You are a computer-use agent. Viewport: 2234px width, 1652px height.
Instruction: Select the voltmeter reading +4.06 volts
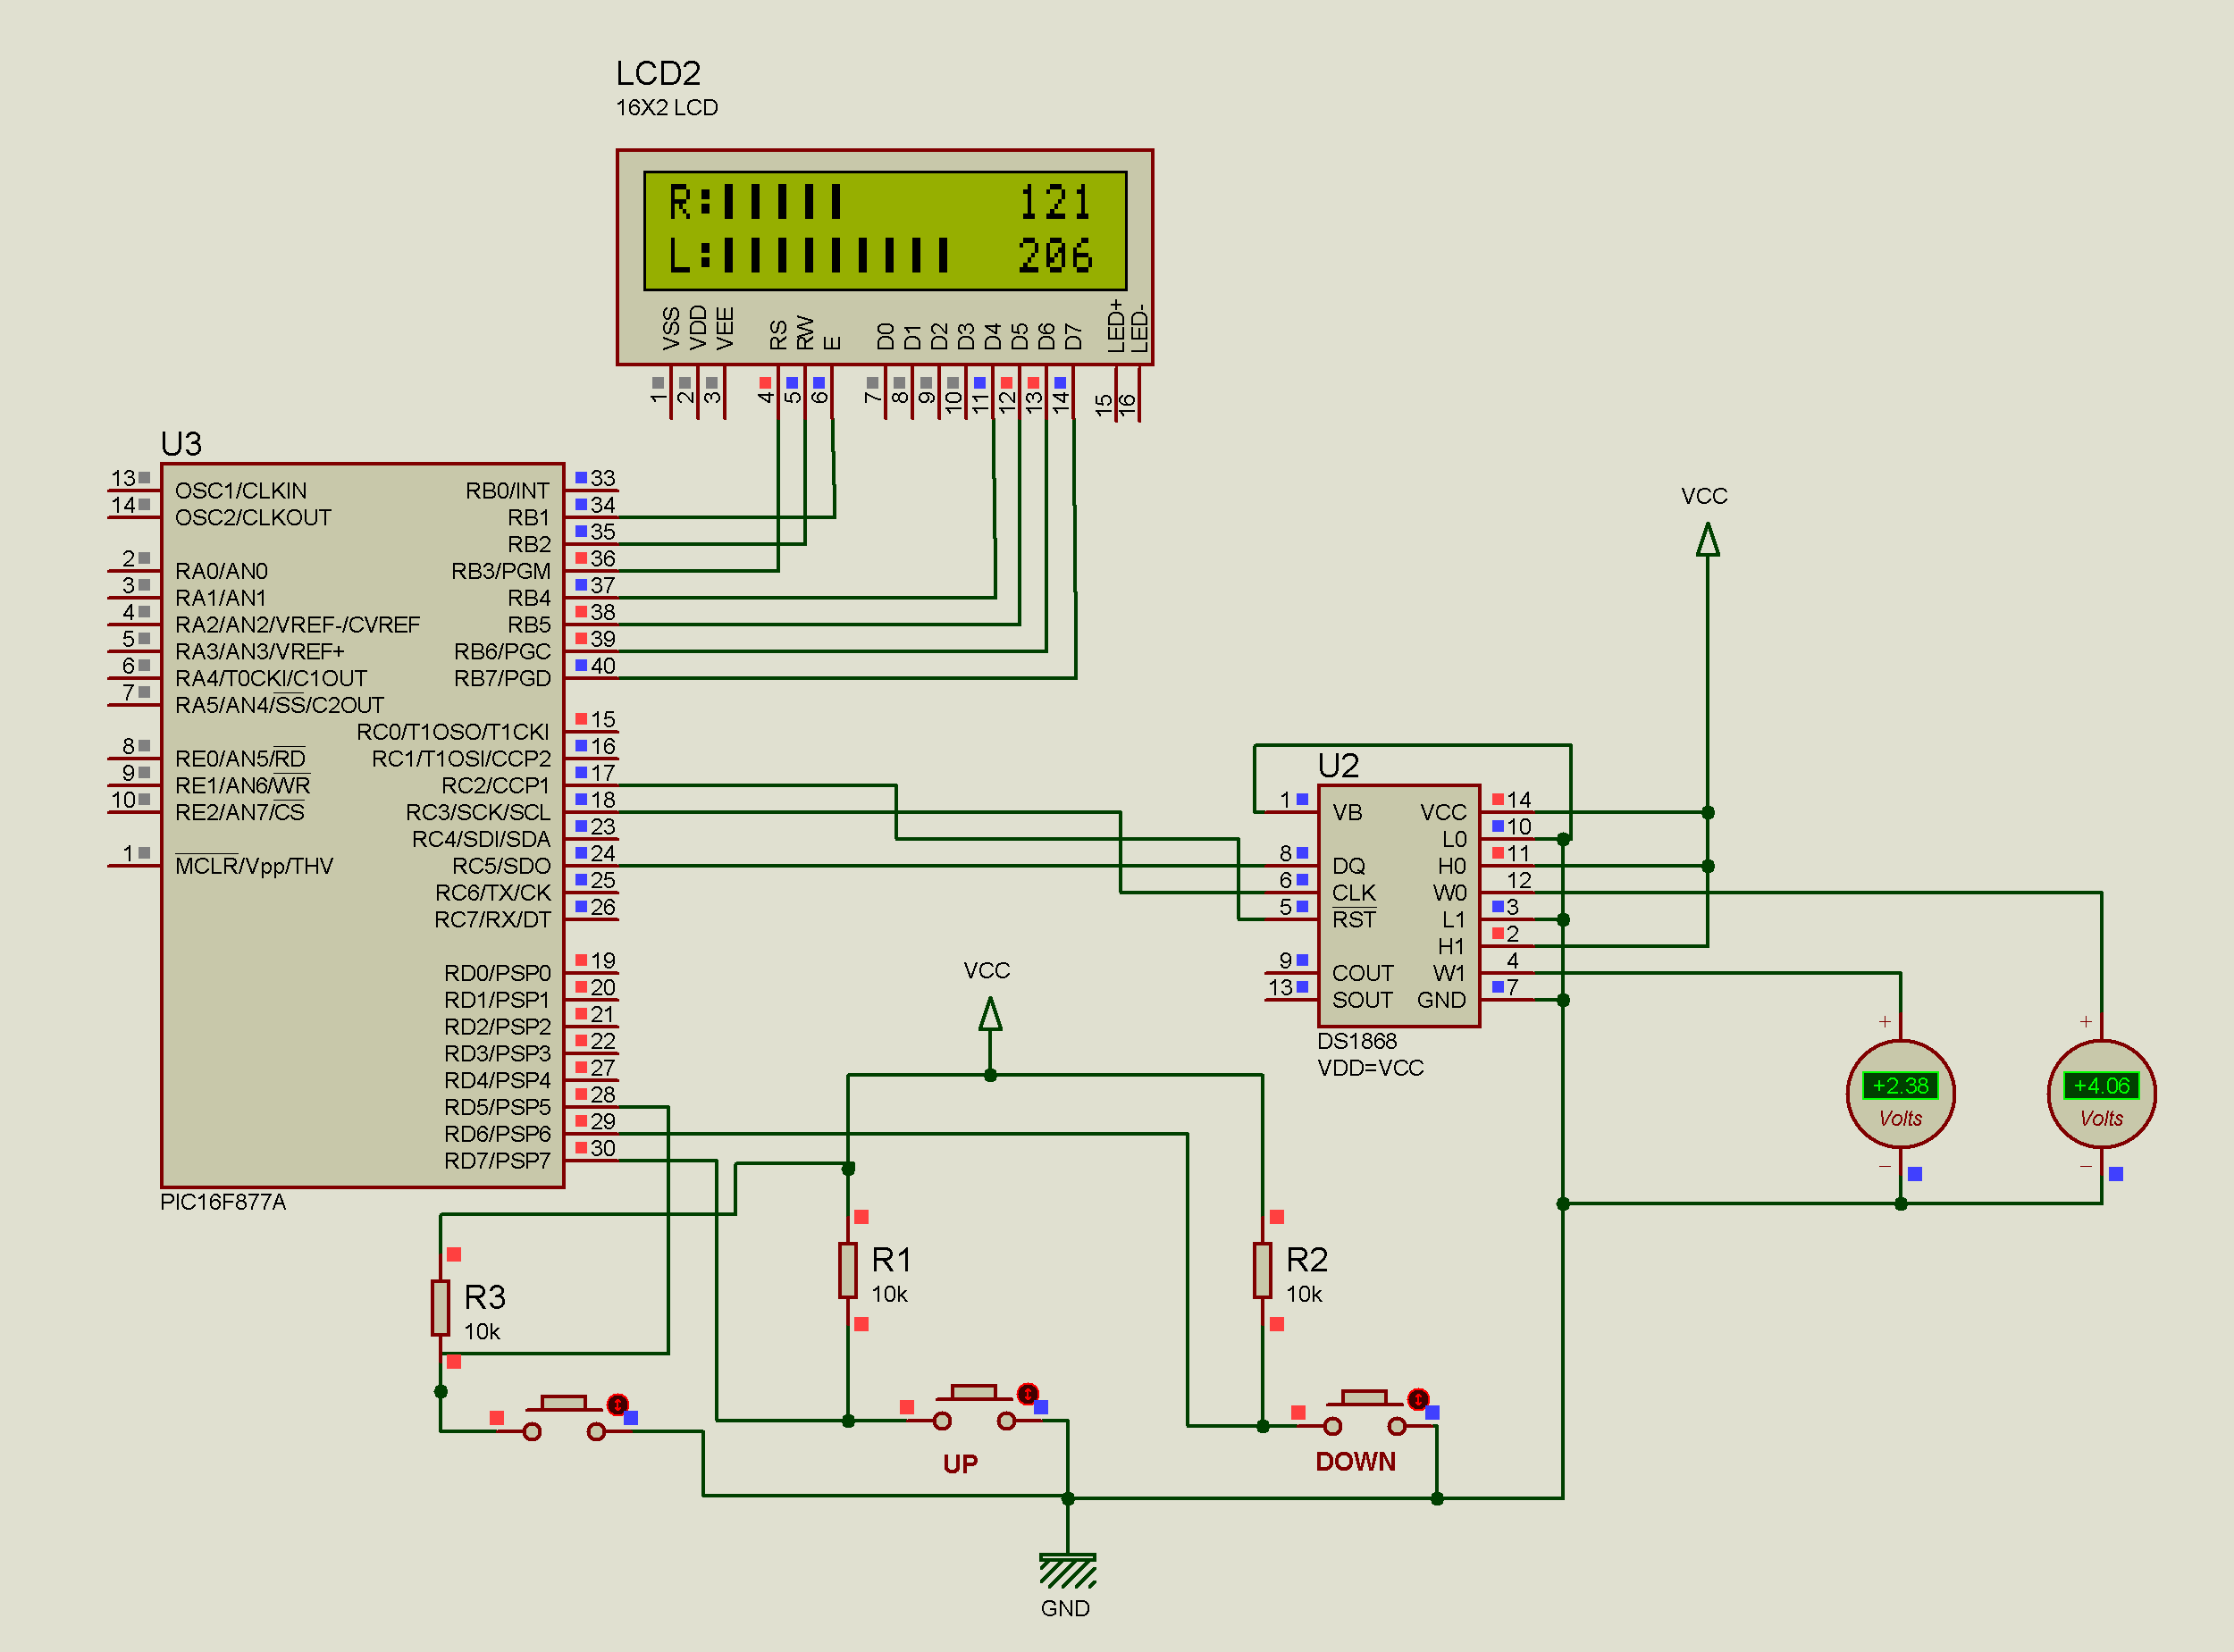pyautogui.click(x=2101, y=1093)
